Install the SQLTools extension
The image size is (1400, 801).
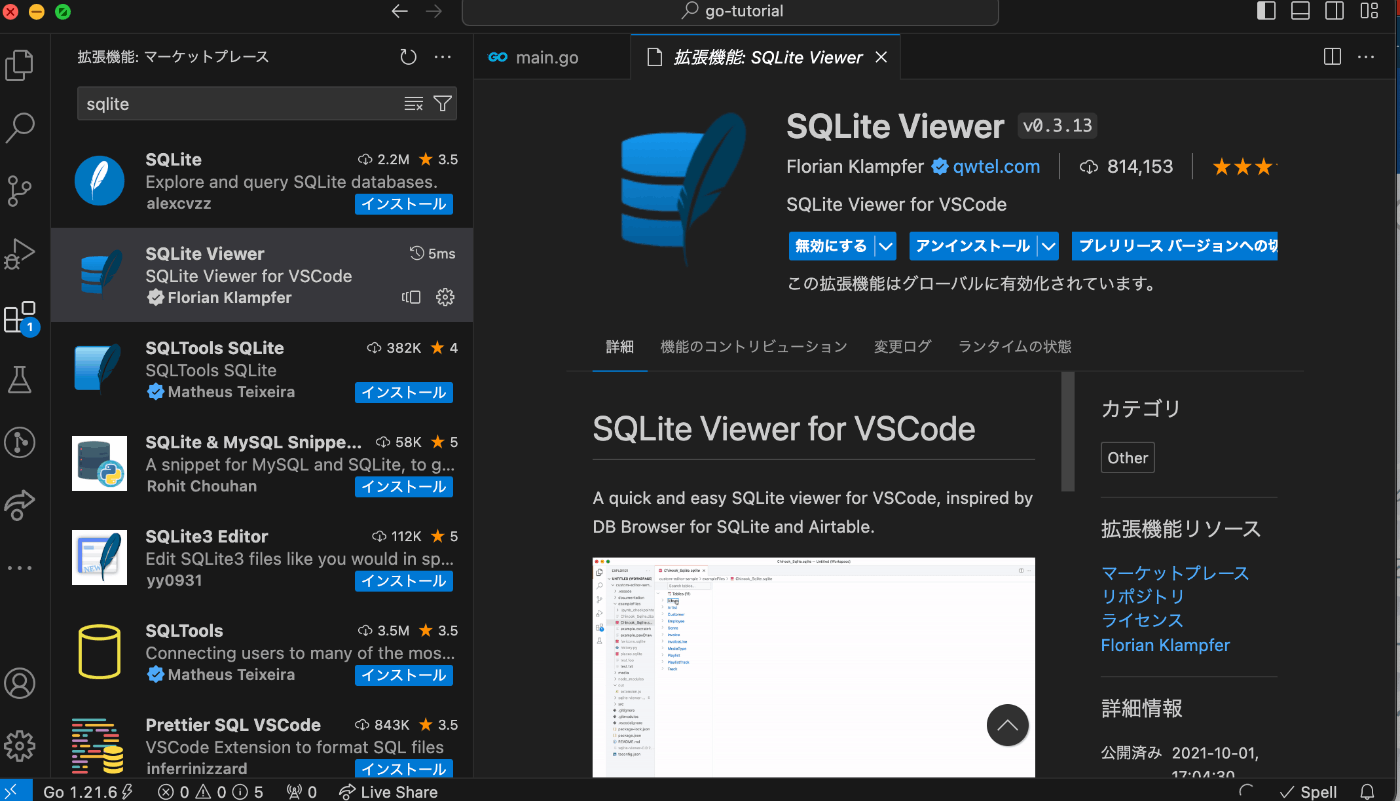coord(404,675)
